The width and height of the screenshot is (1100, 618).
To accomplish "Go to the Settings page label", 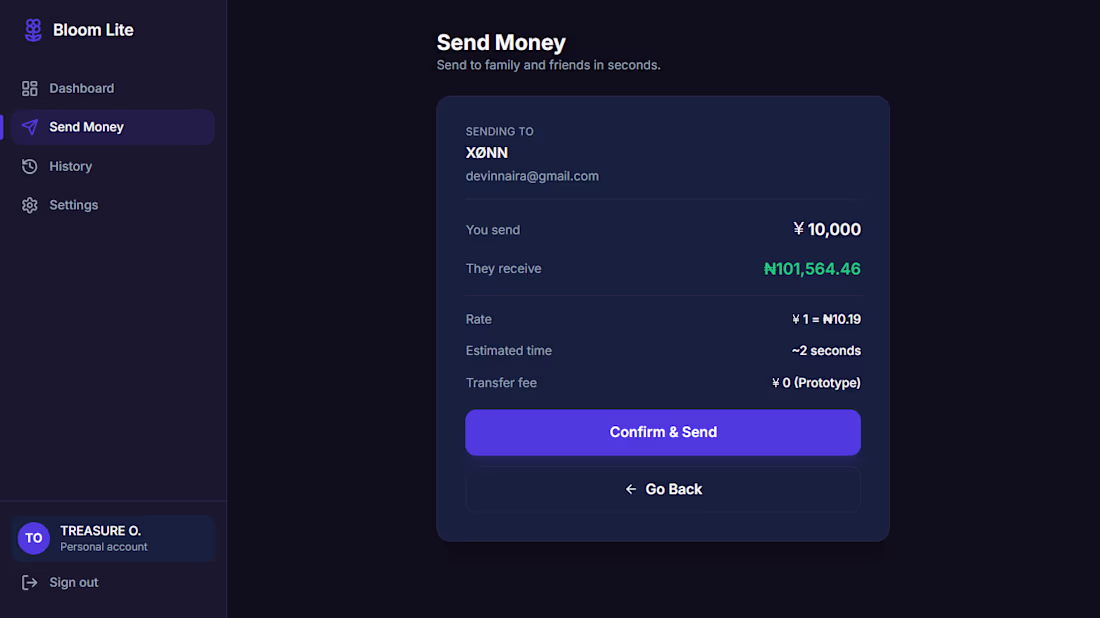I will coord(74,205).
